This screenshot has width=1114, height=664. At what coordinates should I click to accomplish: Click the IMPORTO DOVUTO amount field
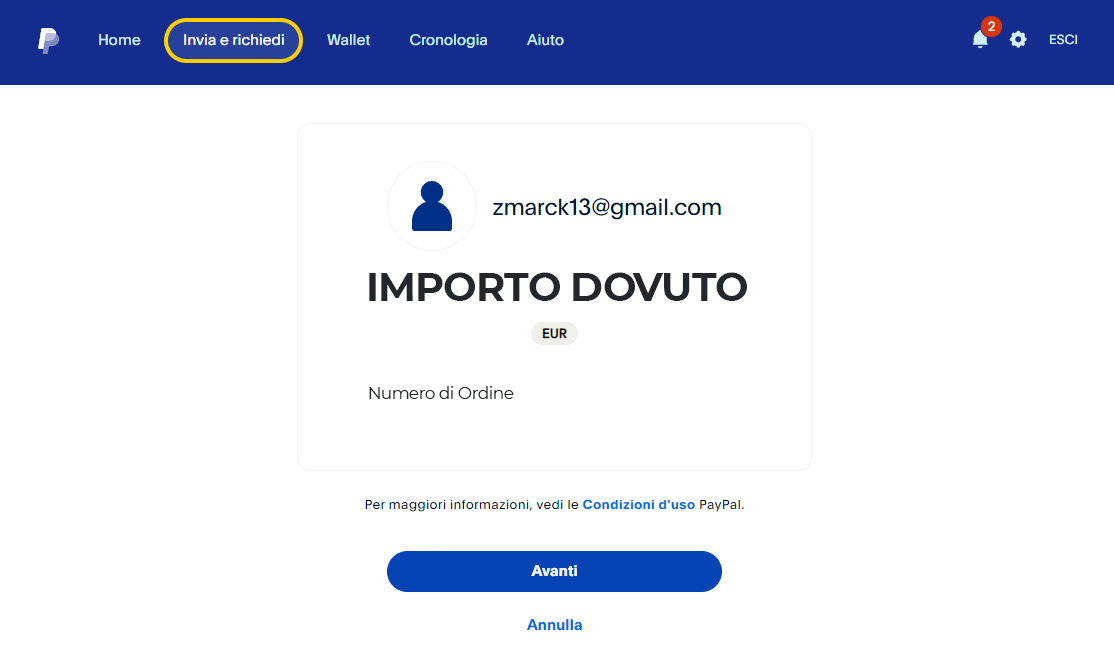pyautogui.click(x=556, y=287)
